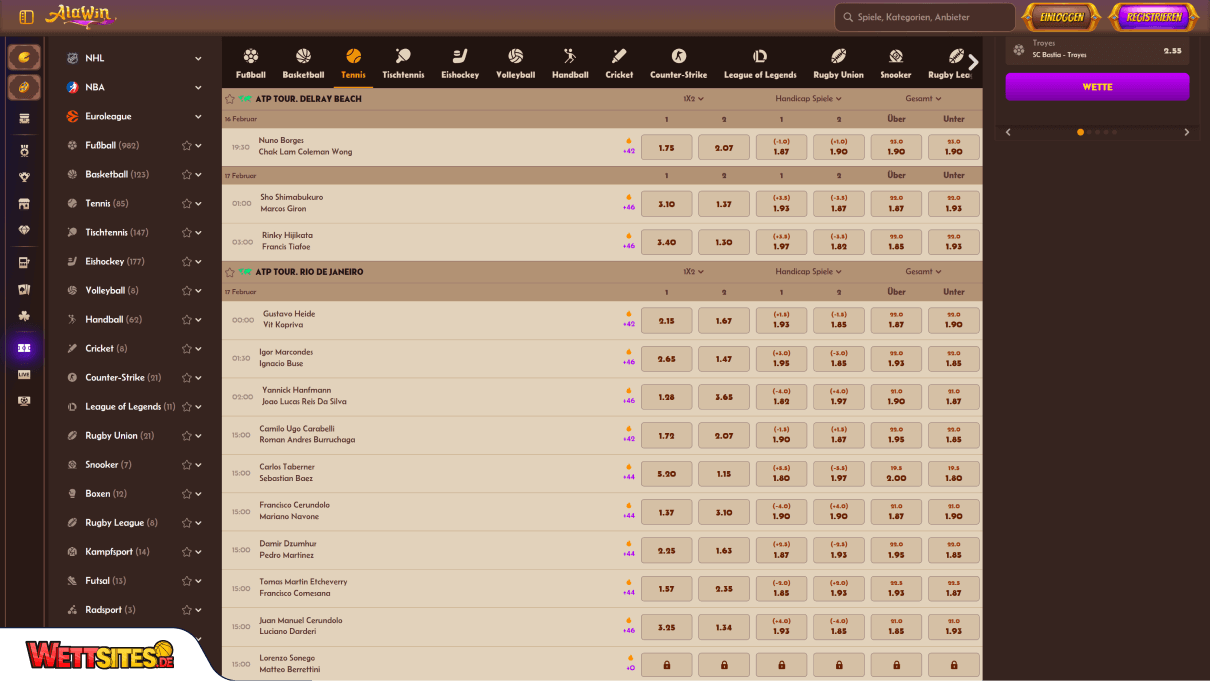1210x681 pixels.
Task: Open the Gesamt dropdown for Rio de Janeiro
Action: [x=923, y=272]
